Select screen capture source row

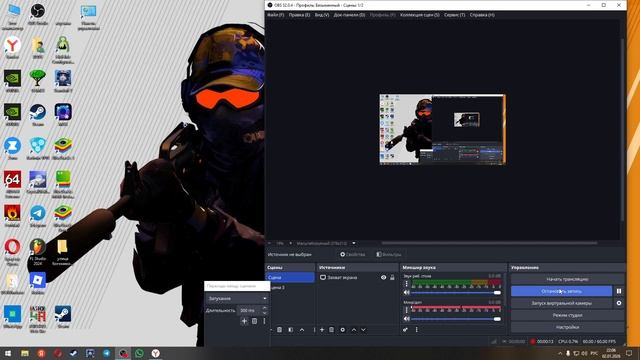tap(358, 278)
